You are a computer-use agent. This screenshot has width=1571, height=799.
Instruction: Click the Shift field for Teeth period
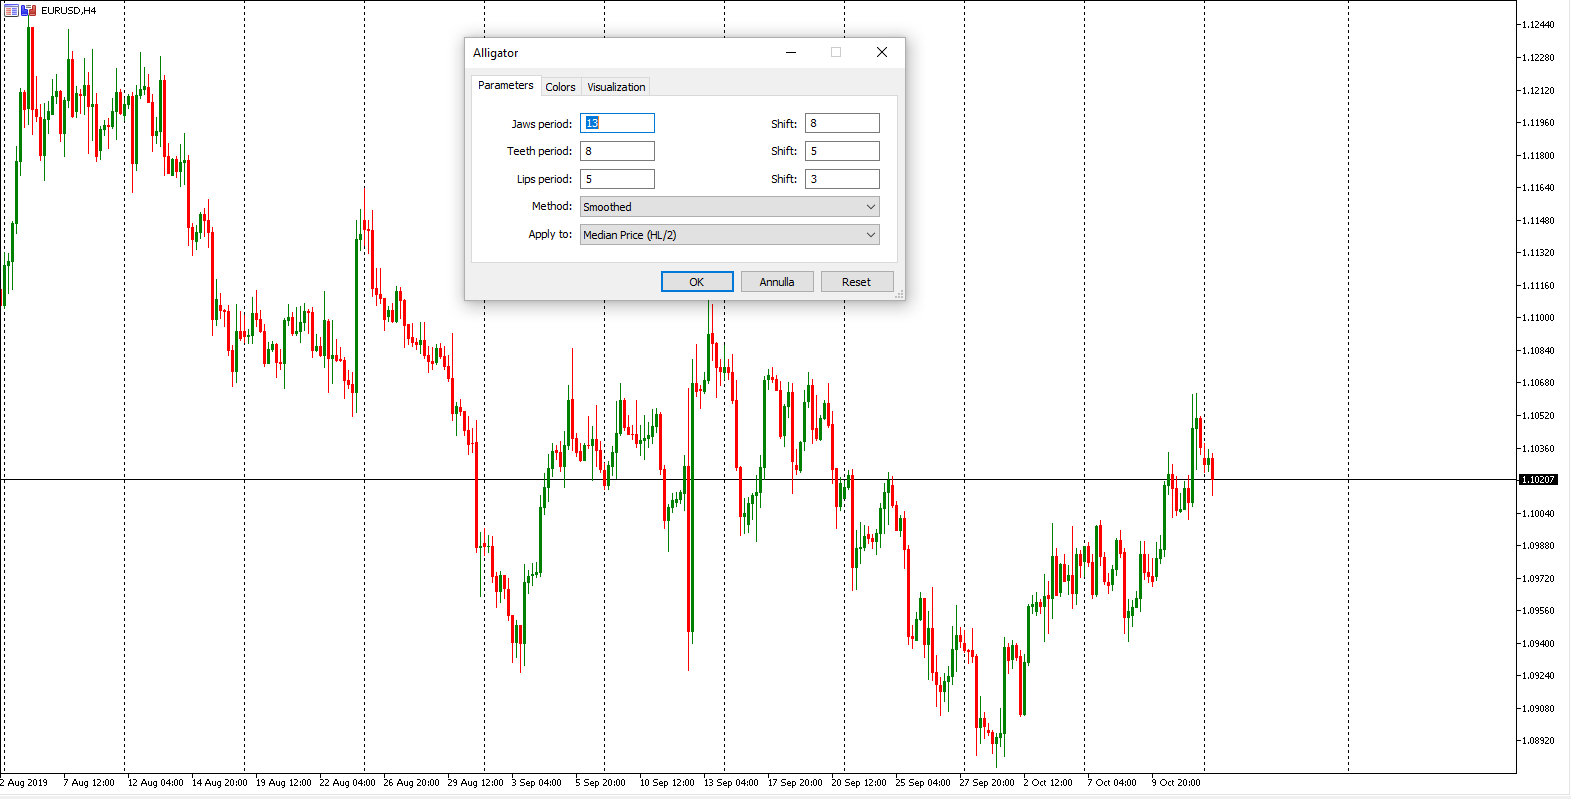click(x=842, y=151)
